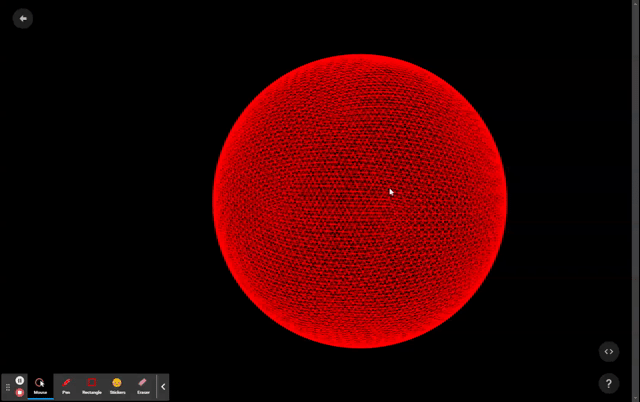Go back using the arrow button
Image resolution: width=640 pixels, height=402 pixels.
22,18
